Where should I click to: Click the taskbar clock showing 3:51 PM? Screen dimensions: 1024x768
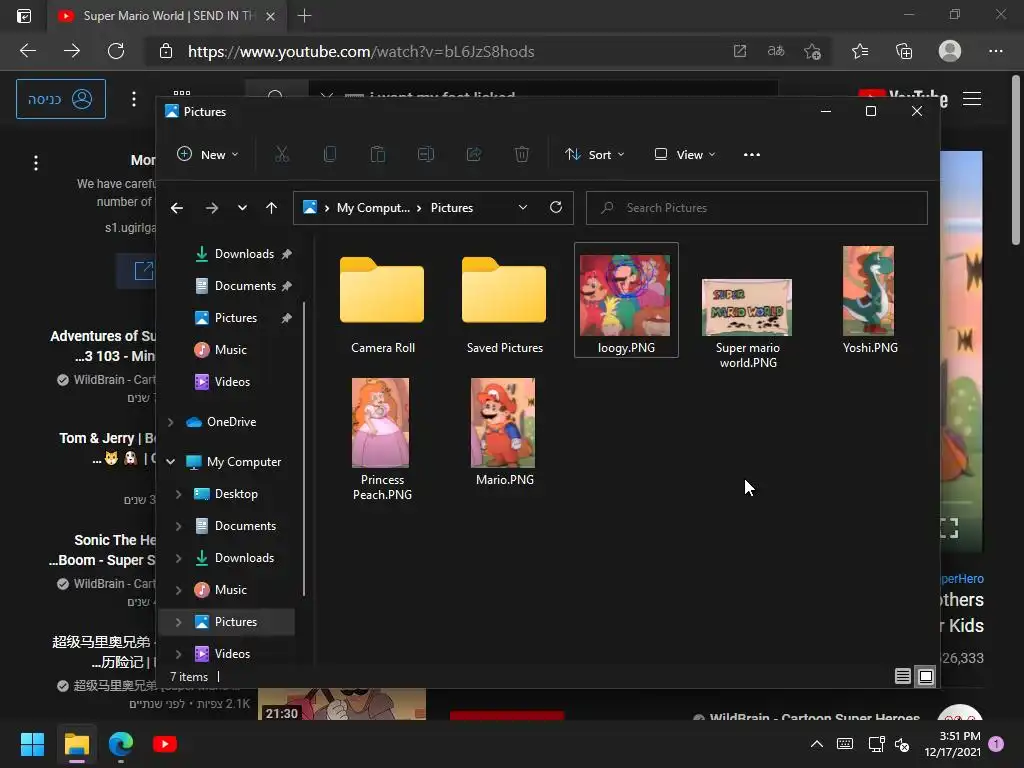952,744
